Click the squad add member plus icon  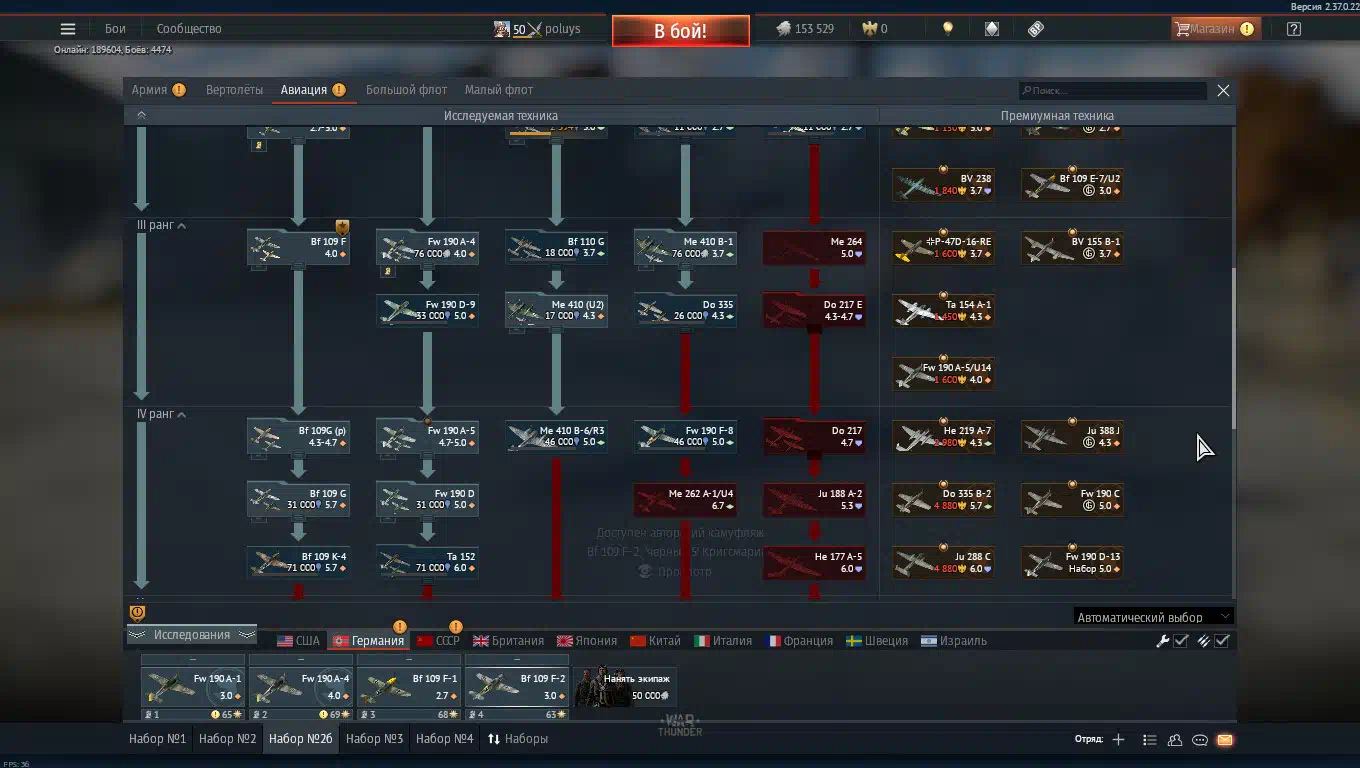point(1118,740)
